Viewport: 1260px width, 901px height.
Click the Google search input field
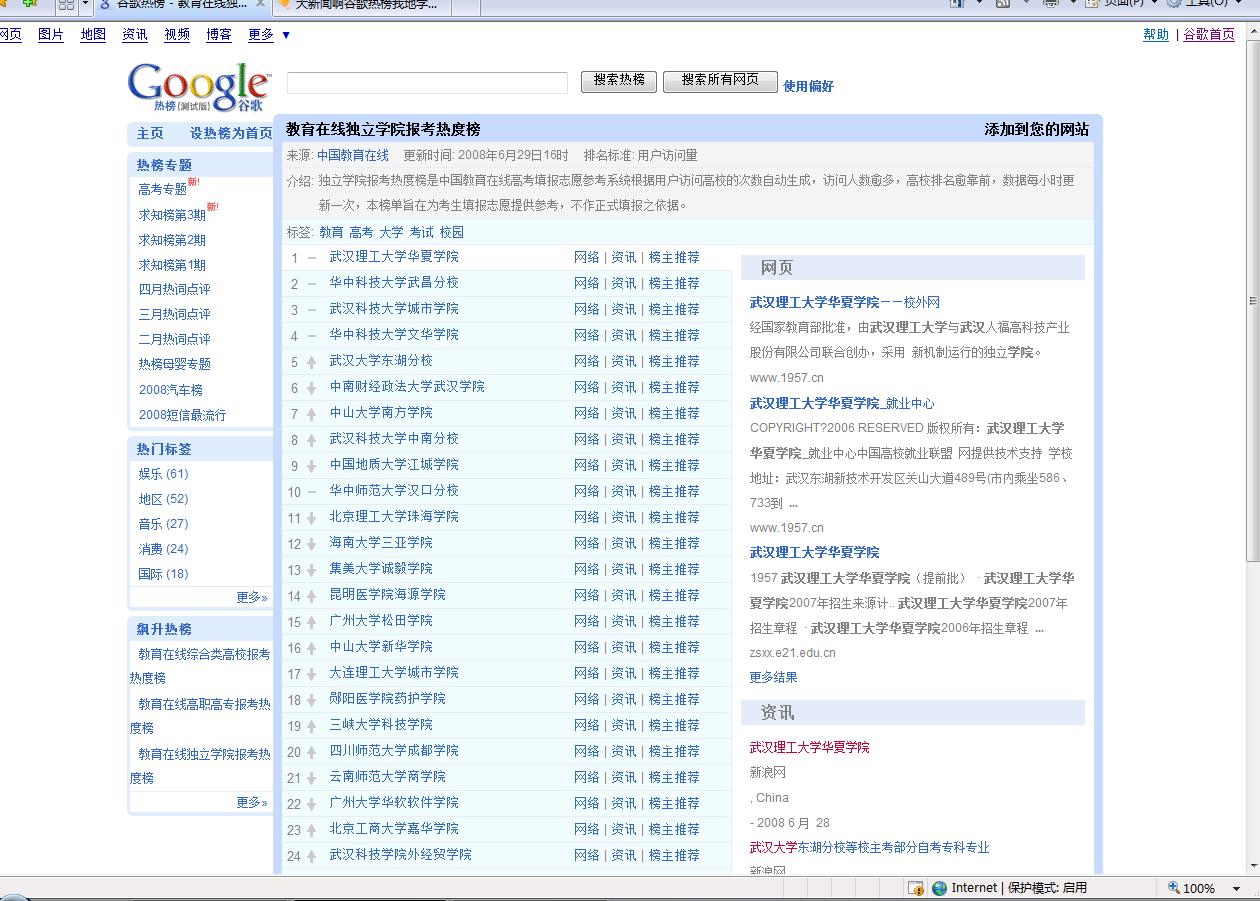point(427,83)
